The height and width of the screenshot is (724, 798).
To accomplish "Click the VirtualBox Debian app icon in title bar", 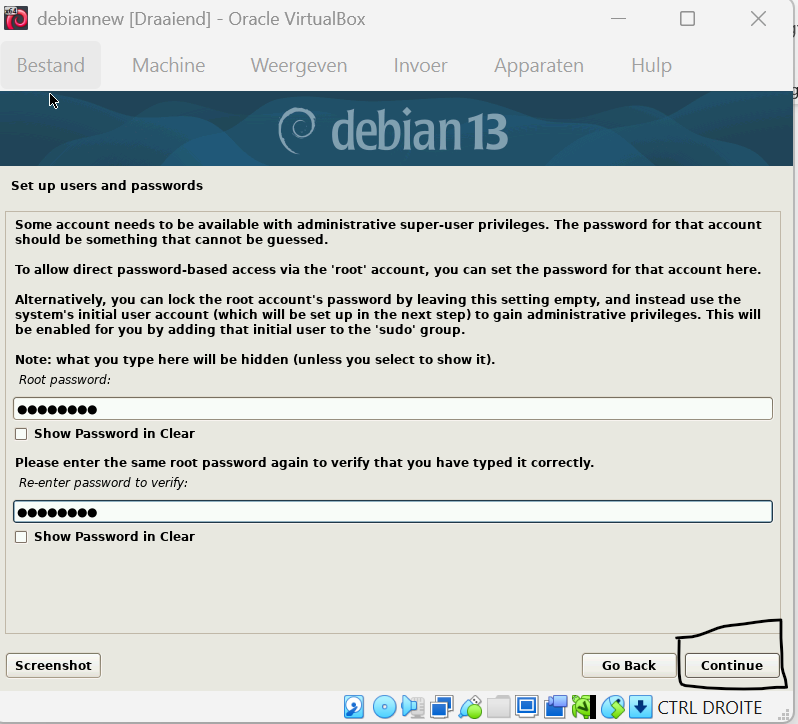I will point(16,19).
